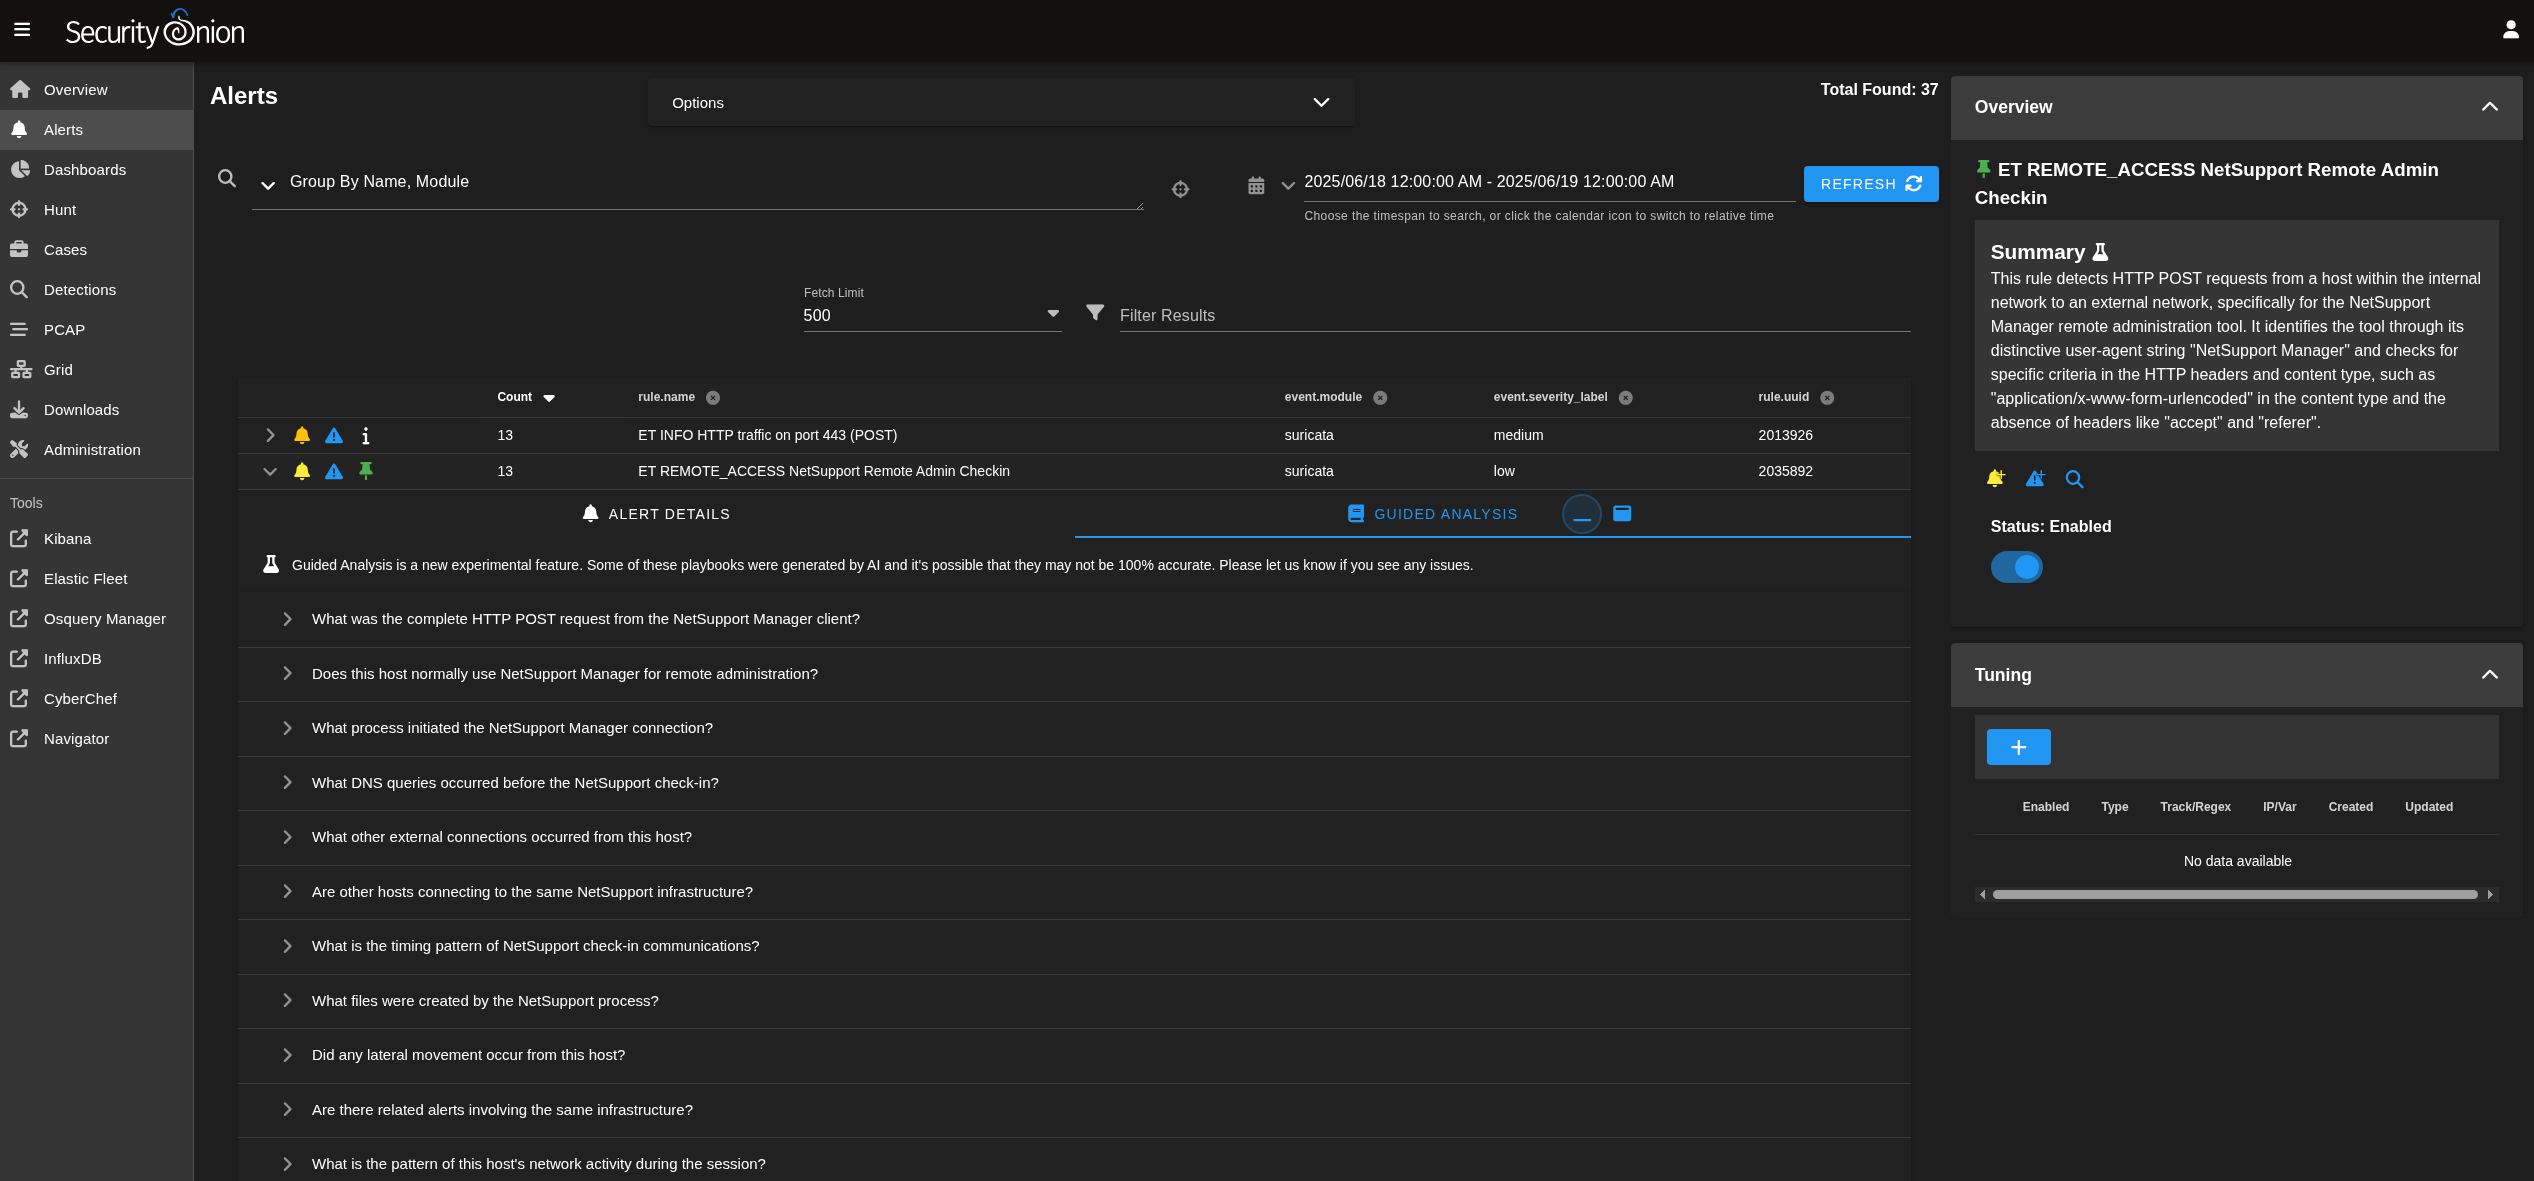The image size is (2534, 1181).
Task: Collapse the Tuning panel
Action: (2490, 675)
